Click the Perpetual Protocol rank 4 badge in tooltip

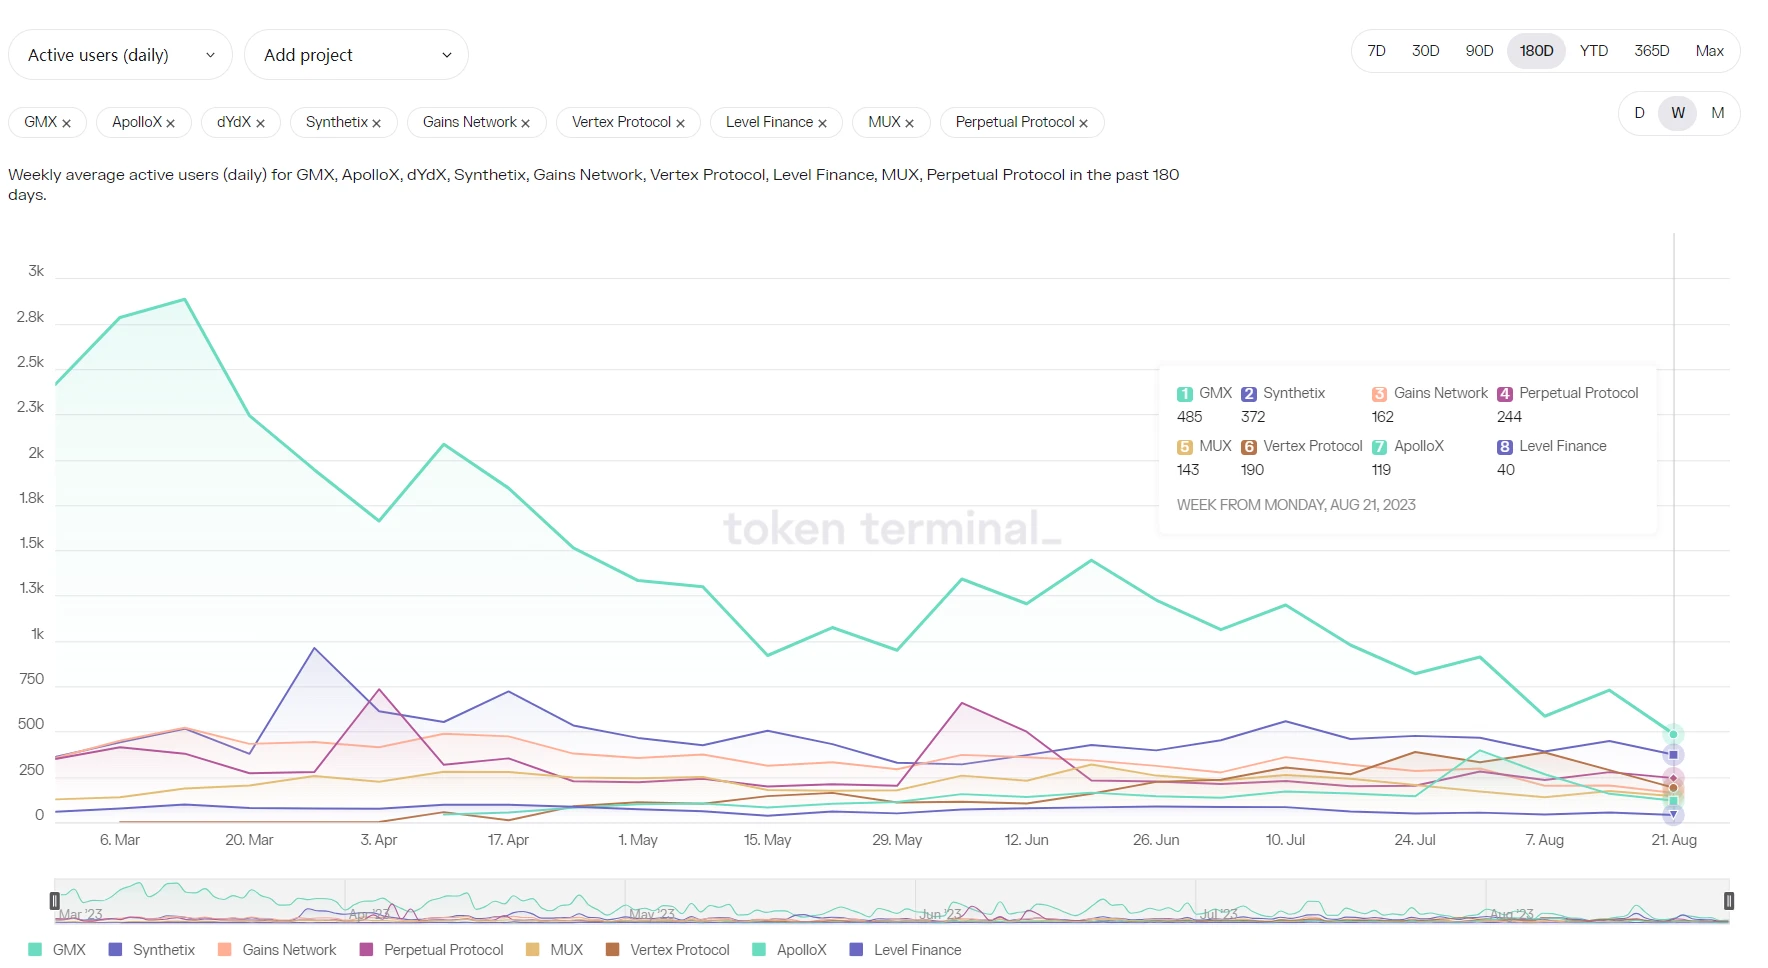pos(1505,394)
